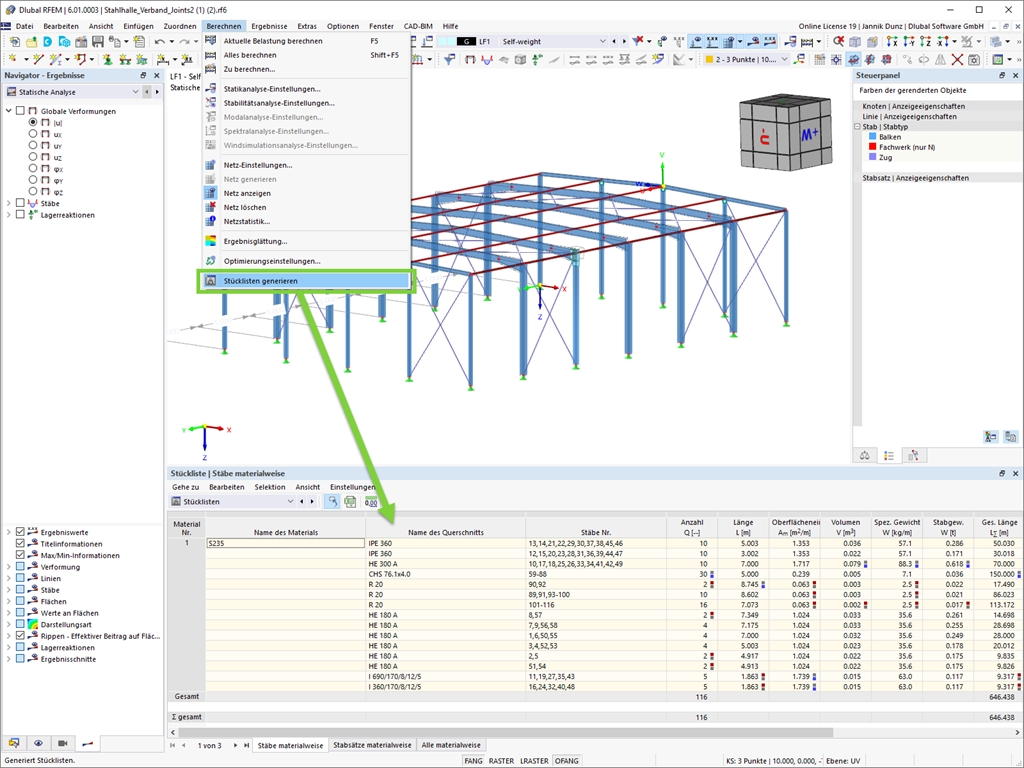Click the orientation cube in the viewport

786,133
